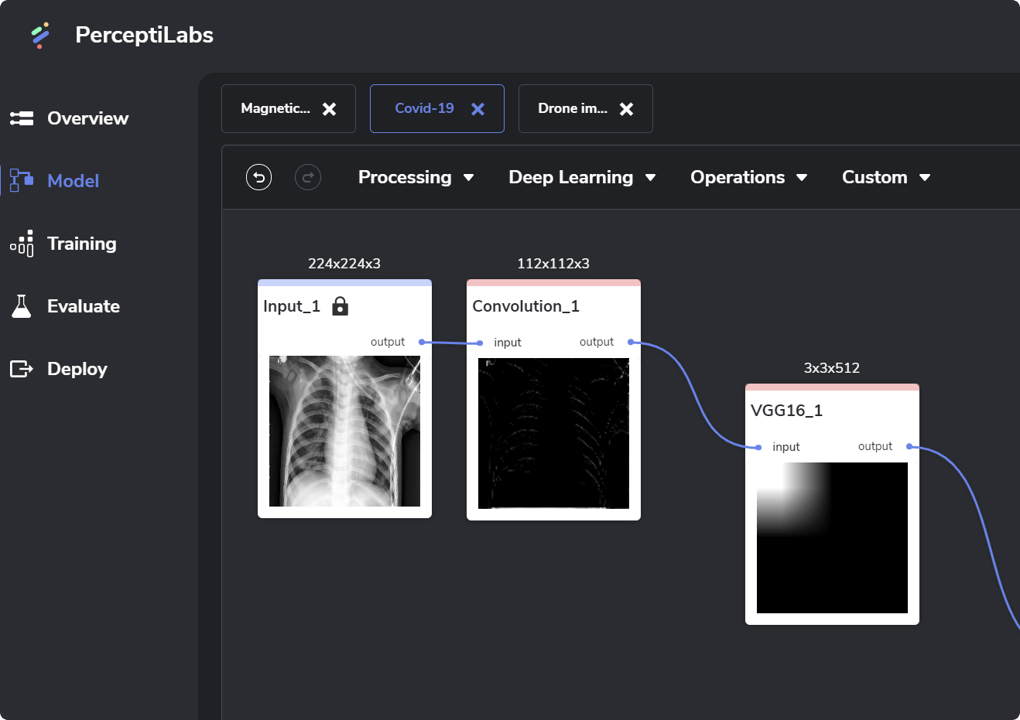Click the Deploy export icon
This screenshot has height=720, width=1020.
(21, 369)
